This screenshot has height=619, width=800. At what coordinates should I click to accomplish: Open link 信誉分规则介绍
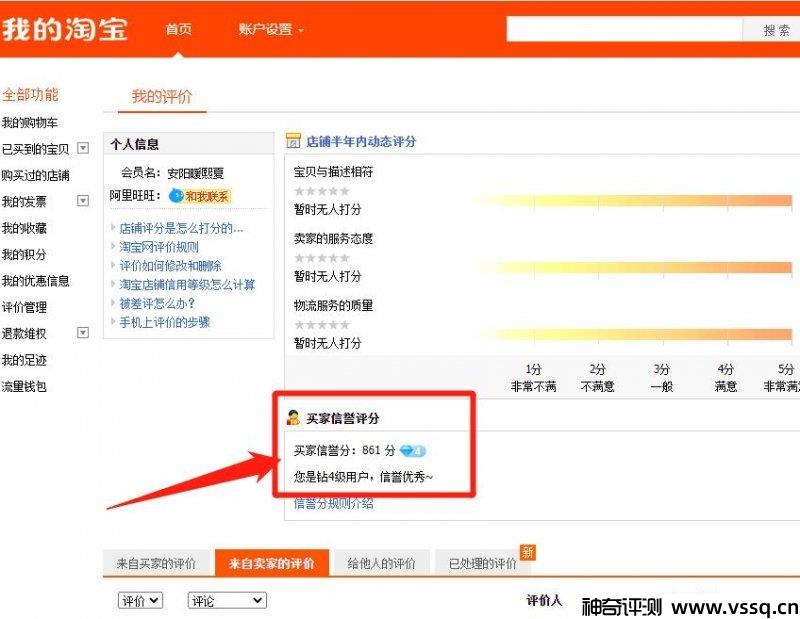coord(334,504)
